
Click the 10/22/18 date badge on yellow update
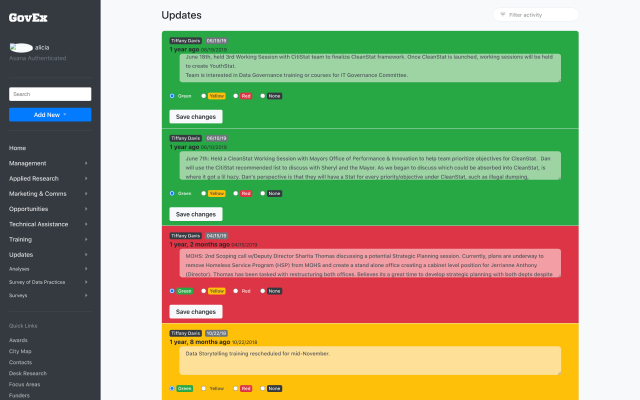pos(216,333)
